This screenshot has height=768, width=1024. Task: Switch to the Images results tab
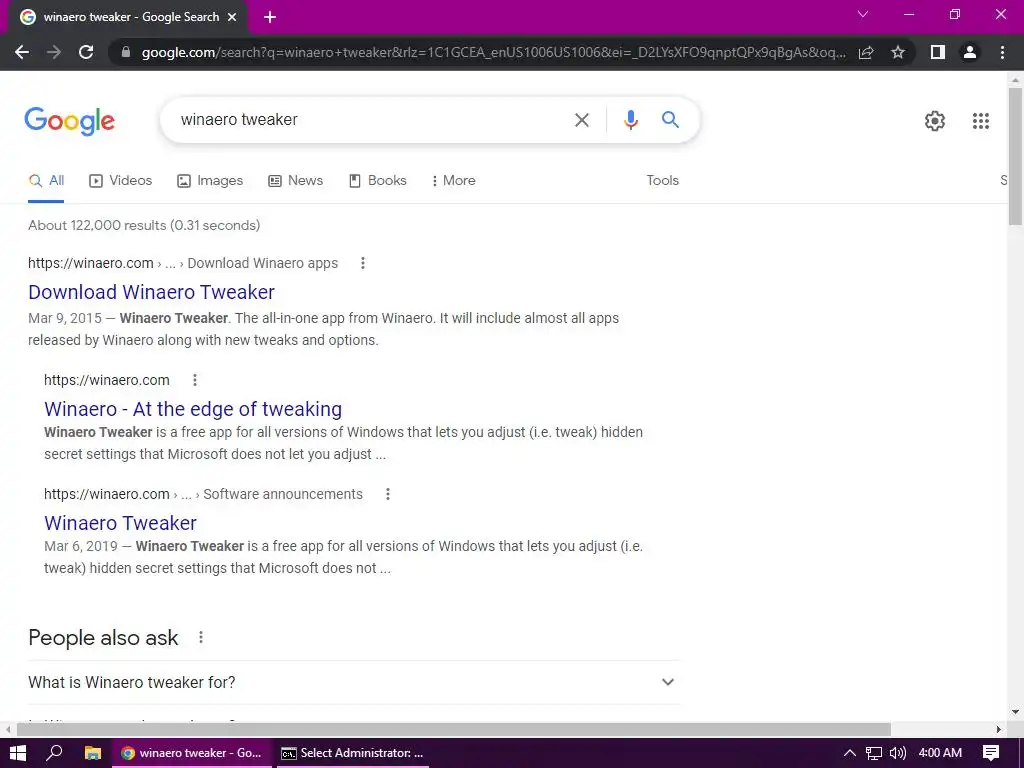coord(210,181)
